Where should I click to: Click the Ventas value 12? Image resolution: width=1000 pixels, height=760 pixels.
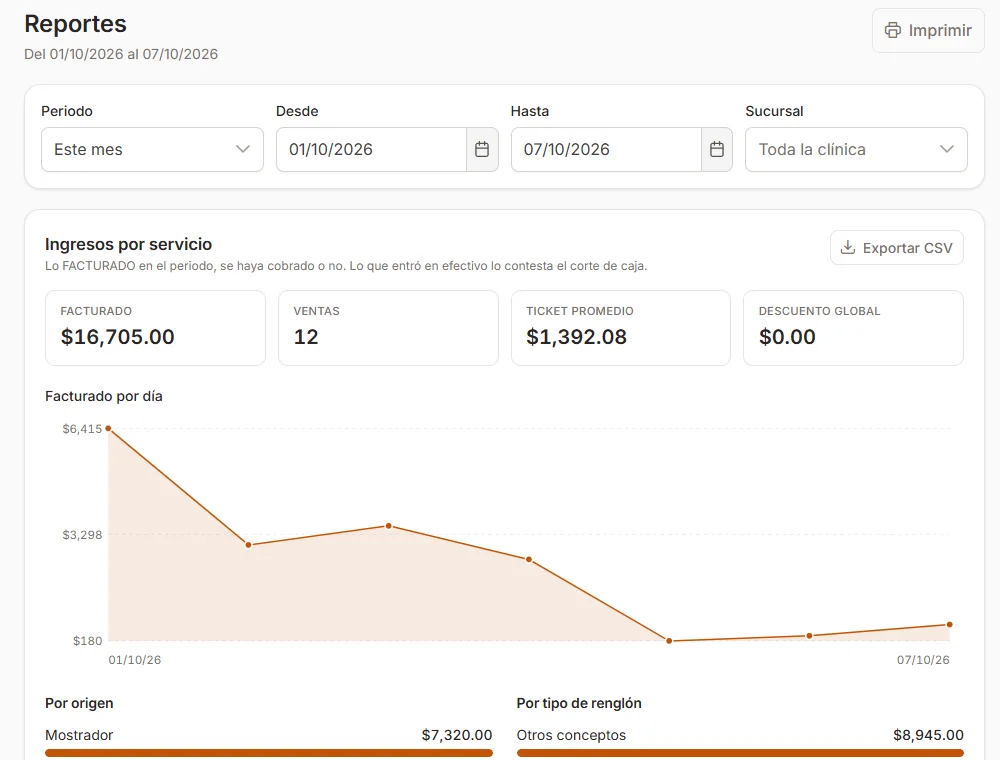[x=306, y=337]
